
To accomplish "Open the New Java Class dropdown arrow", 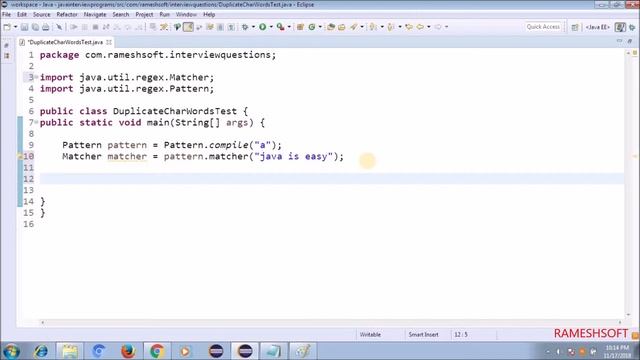I will [320, 27].
